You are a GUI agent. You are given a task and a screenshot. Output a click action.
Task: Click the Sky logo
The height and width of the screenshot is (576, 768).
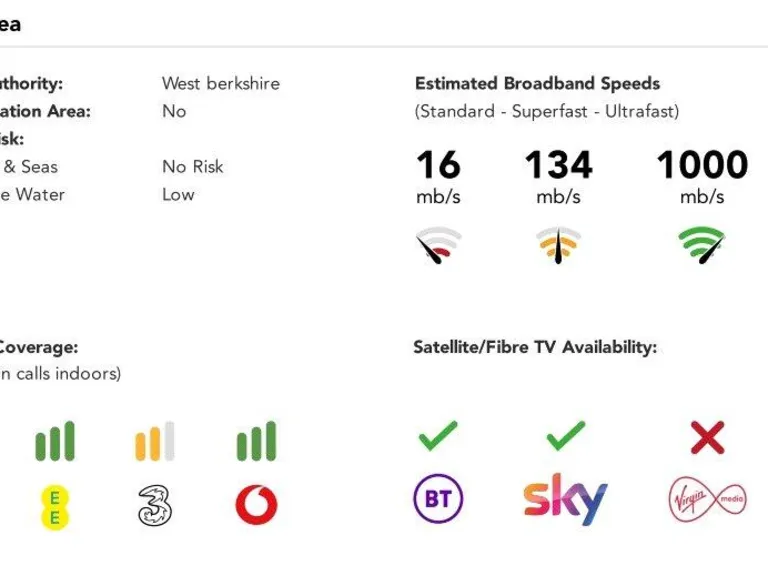point(565,499)
